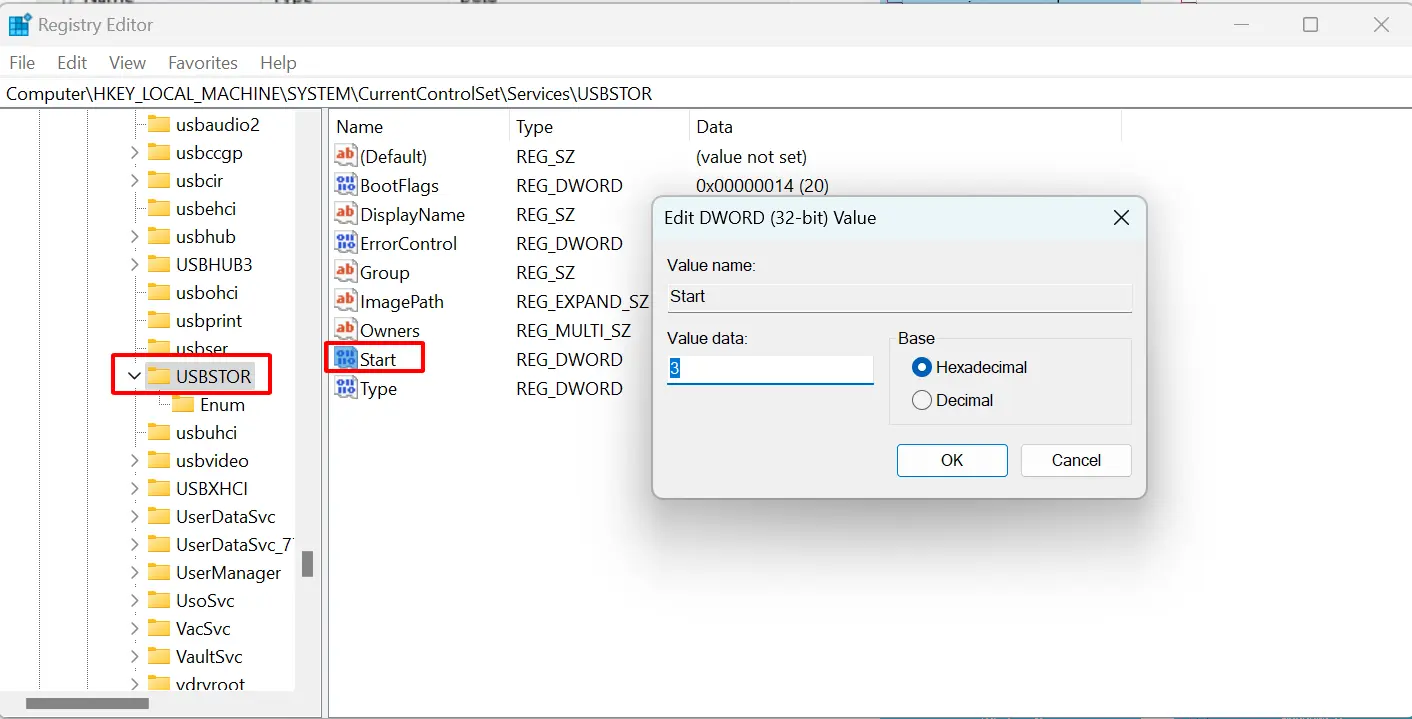Viewport: 1412px width, 719px height.
Task: Click the UserDataSvc folder icon
Action: click(159, 516)
